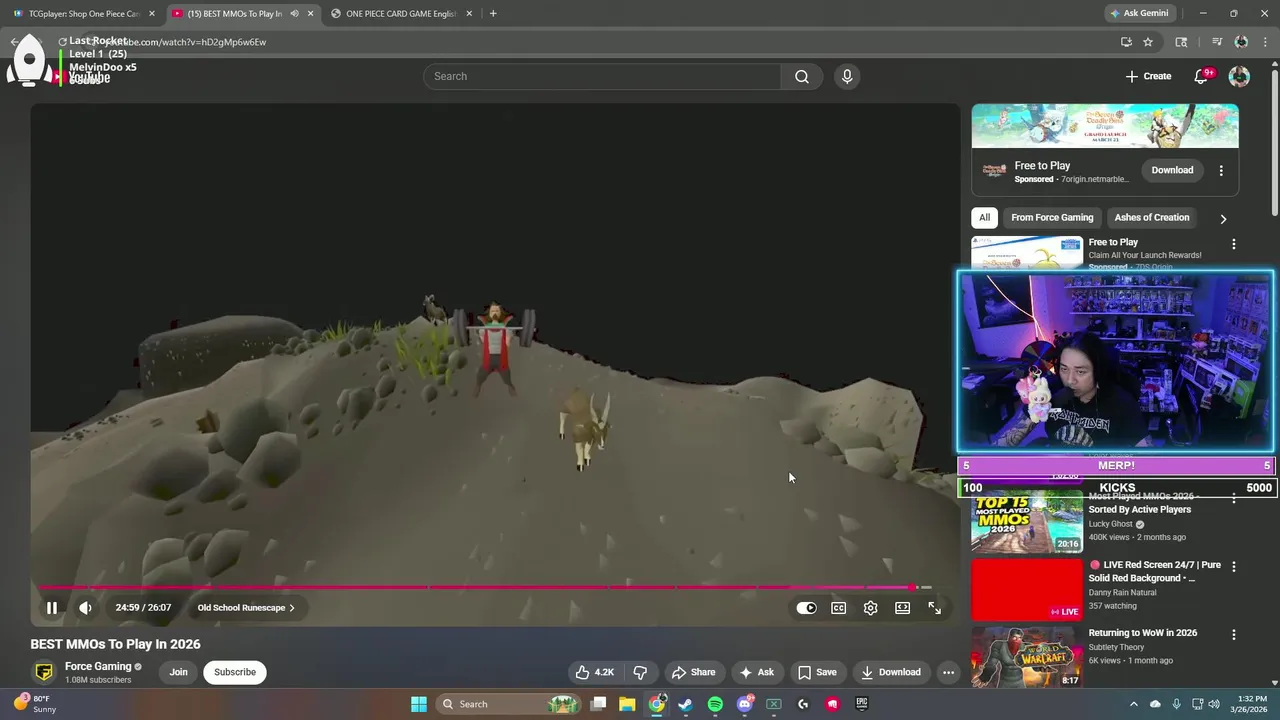Viewport: 1280px width, 720px height.
Task: Open options for Free to Play sponsored video
Action: tap(1234, 244)
